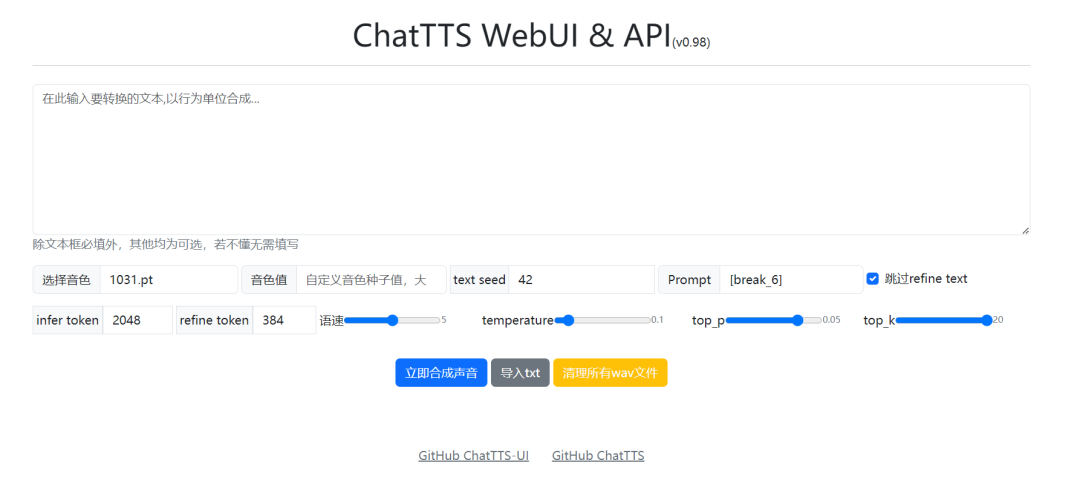This screenshot has height=492, width=1080.
Task: Click the temperature slider
Action: click(603, 320)
